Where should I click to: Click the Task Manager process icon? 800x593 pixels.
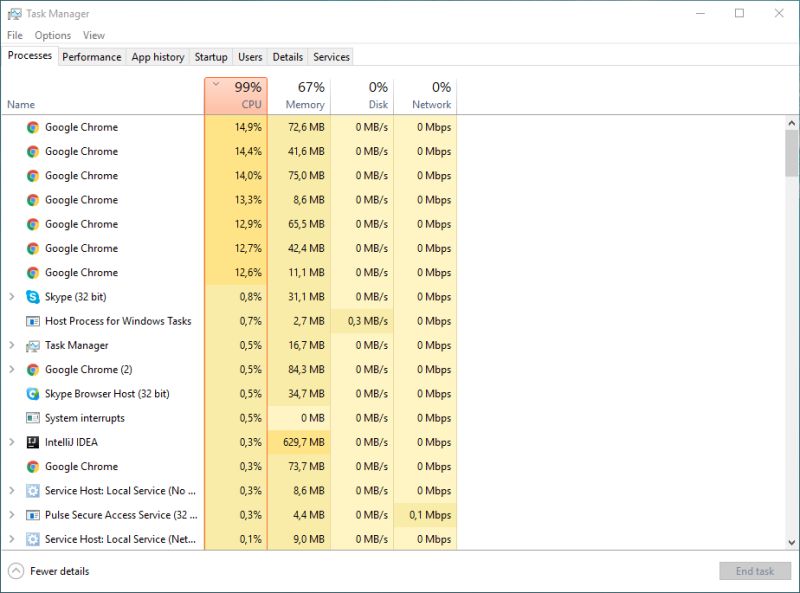coord(32,345)
